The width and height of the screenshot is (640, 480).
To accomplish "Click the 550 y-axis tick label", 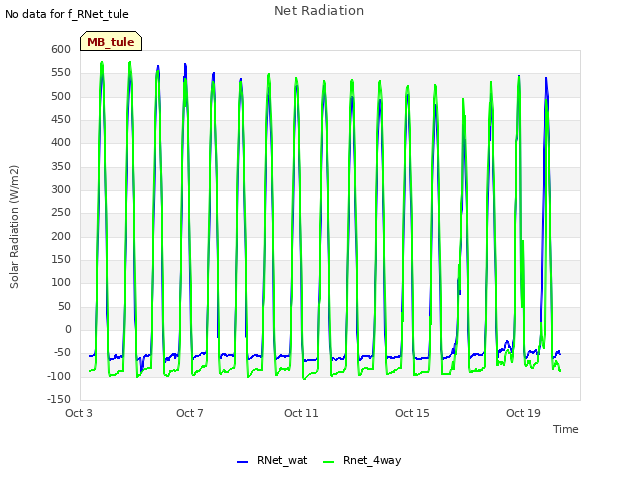I will [x=61, y=73].
